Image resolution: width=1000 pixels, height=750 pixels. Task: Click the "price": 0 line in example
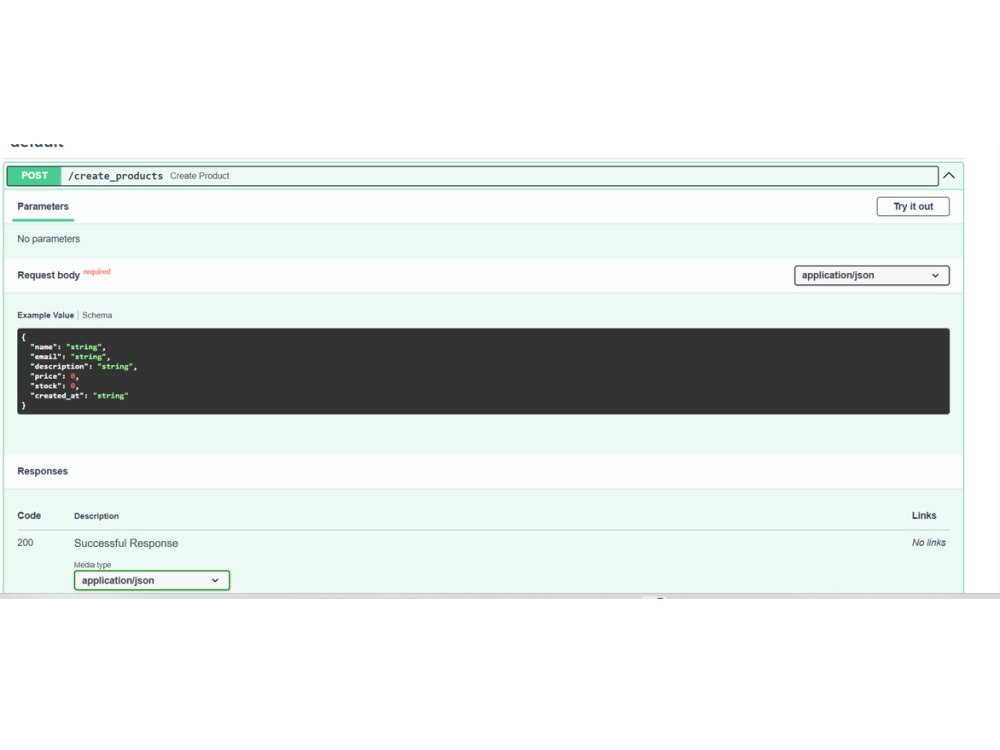(54, 376)
